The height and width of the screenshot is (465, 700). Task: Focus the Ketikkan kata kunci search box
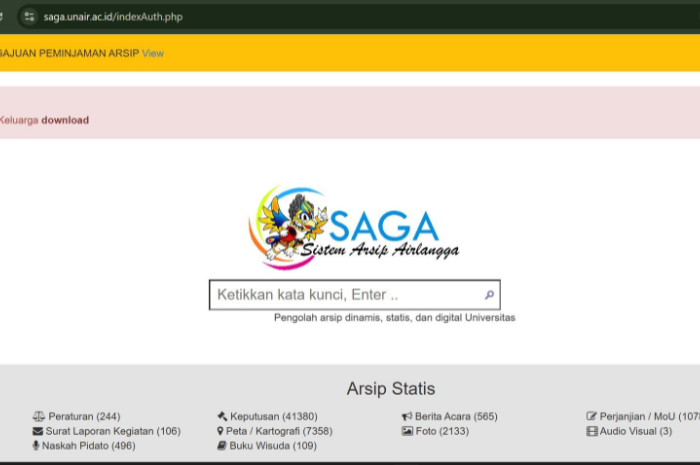click(x=354, y=295)
